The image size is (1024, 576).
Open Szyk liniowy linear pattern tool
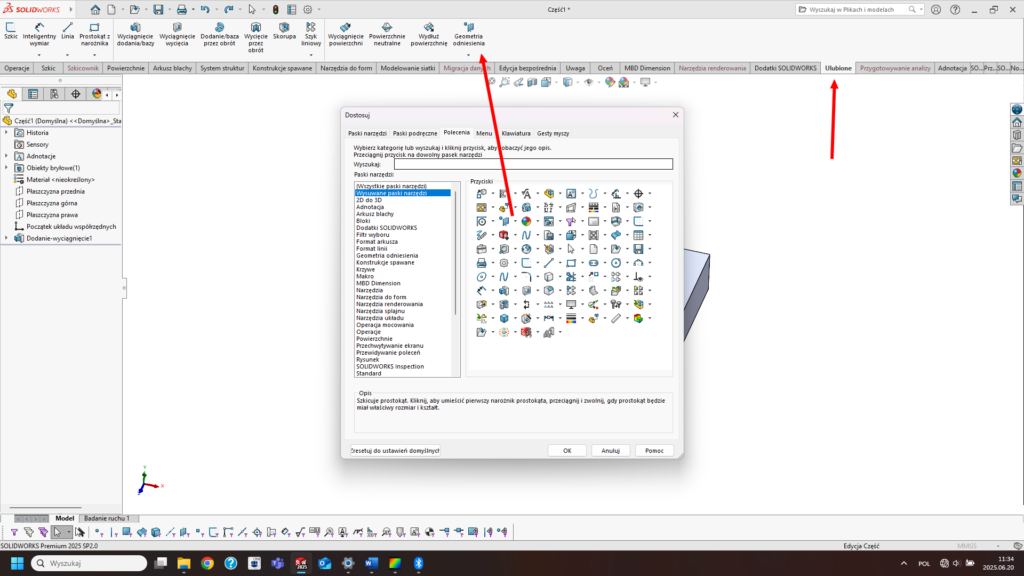coord(311,34)
